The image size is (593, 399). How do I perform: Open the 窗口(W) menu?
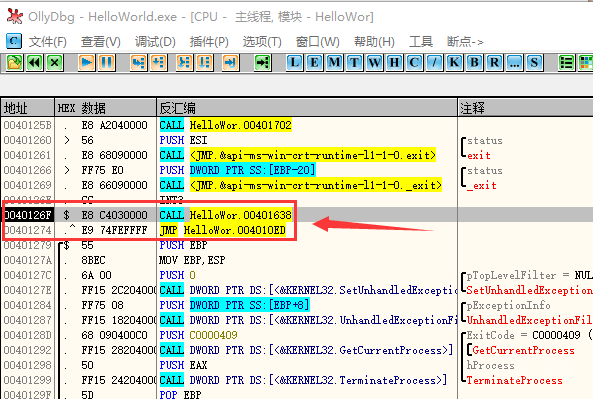[318, 42]
